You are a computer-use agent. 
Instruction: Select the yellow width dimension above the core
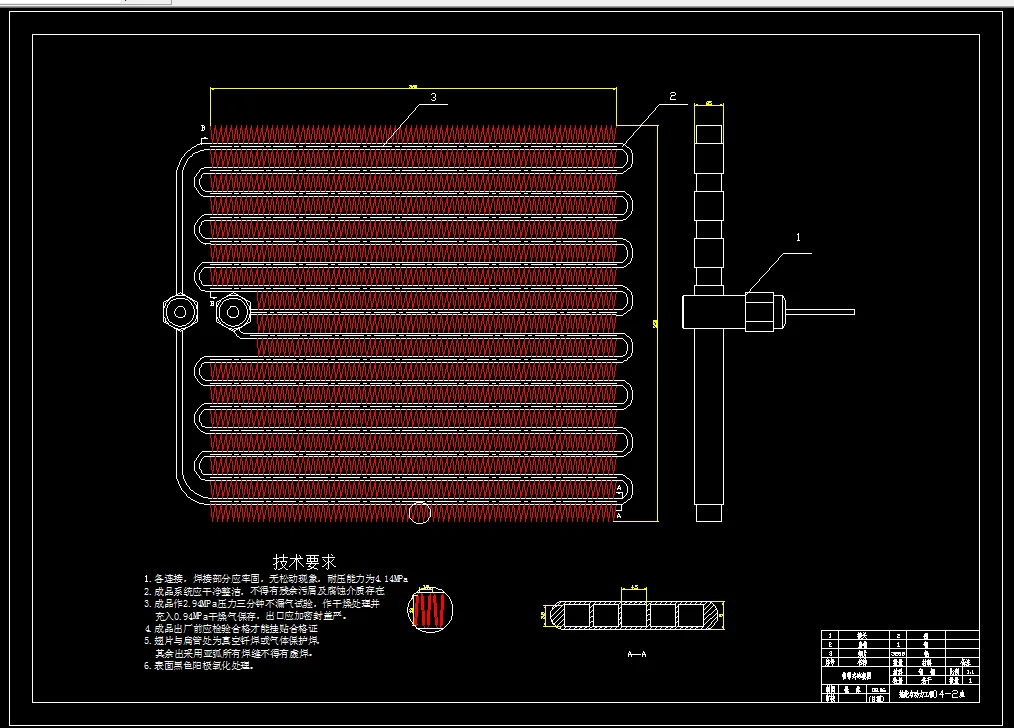point(413,88)
